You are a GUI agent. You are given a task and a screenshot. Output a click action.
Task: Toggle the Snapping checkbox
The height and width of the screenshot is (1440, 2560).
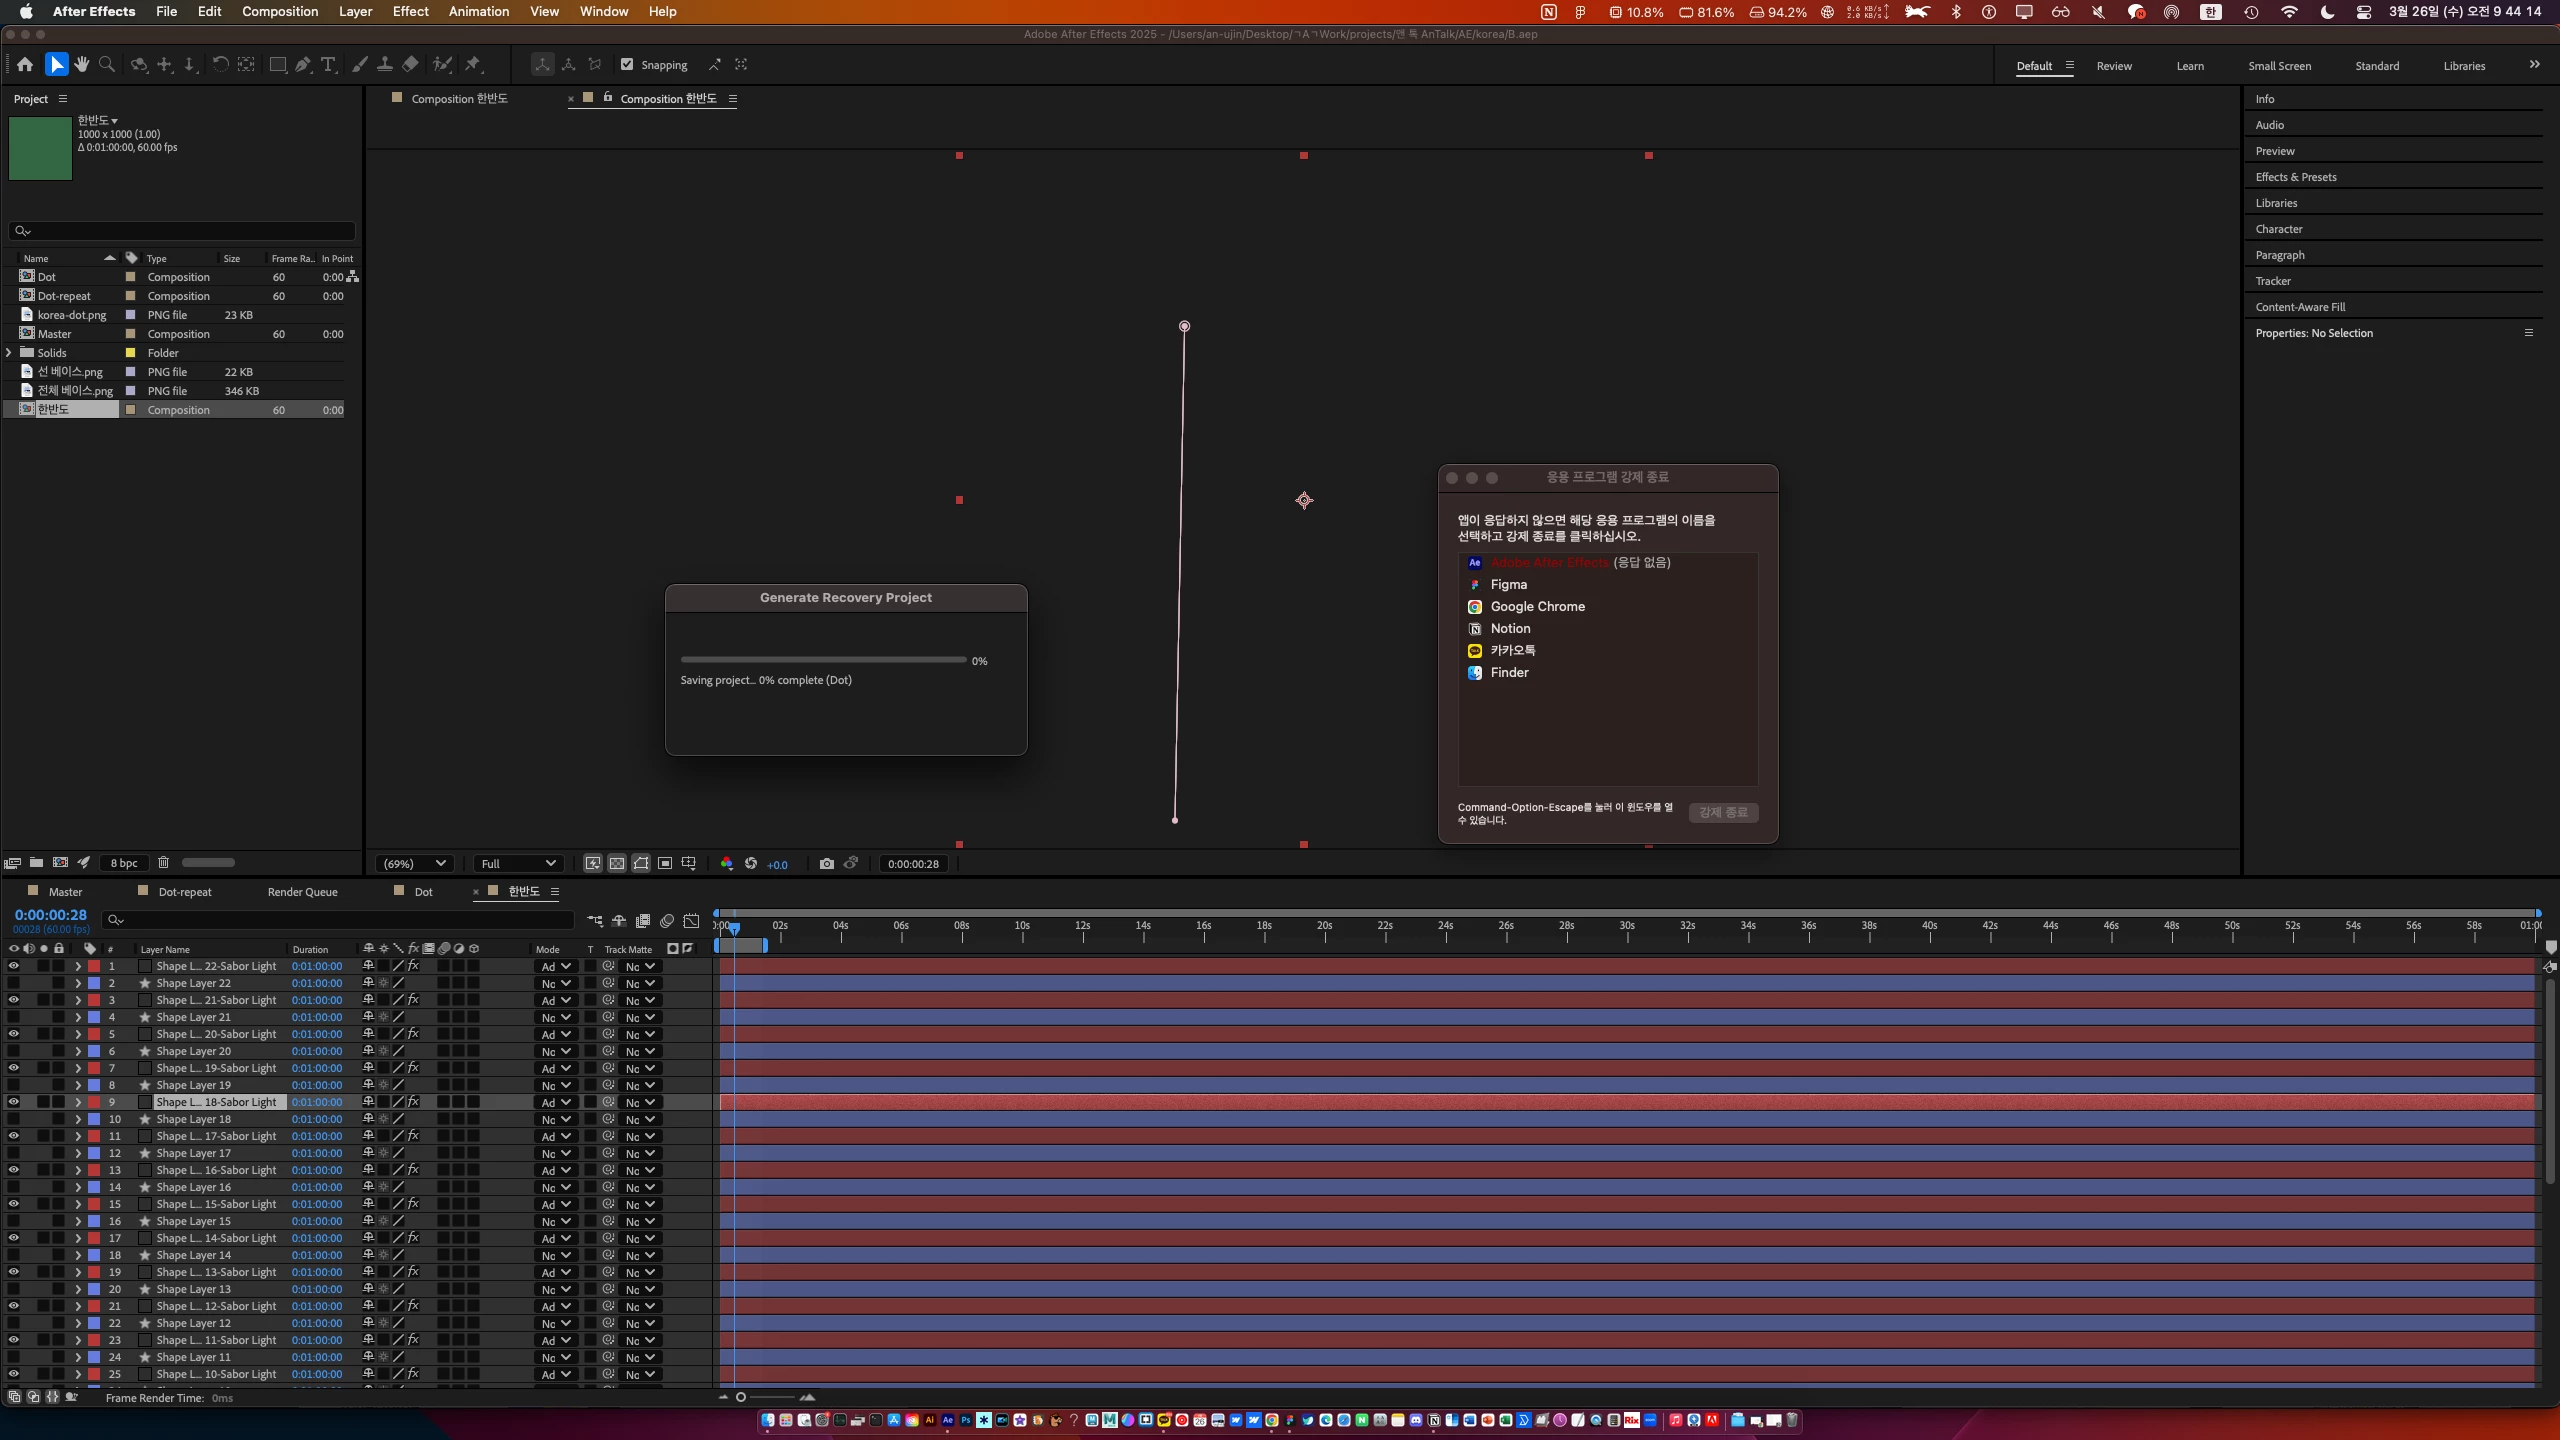(x=627, y=65)
